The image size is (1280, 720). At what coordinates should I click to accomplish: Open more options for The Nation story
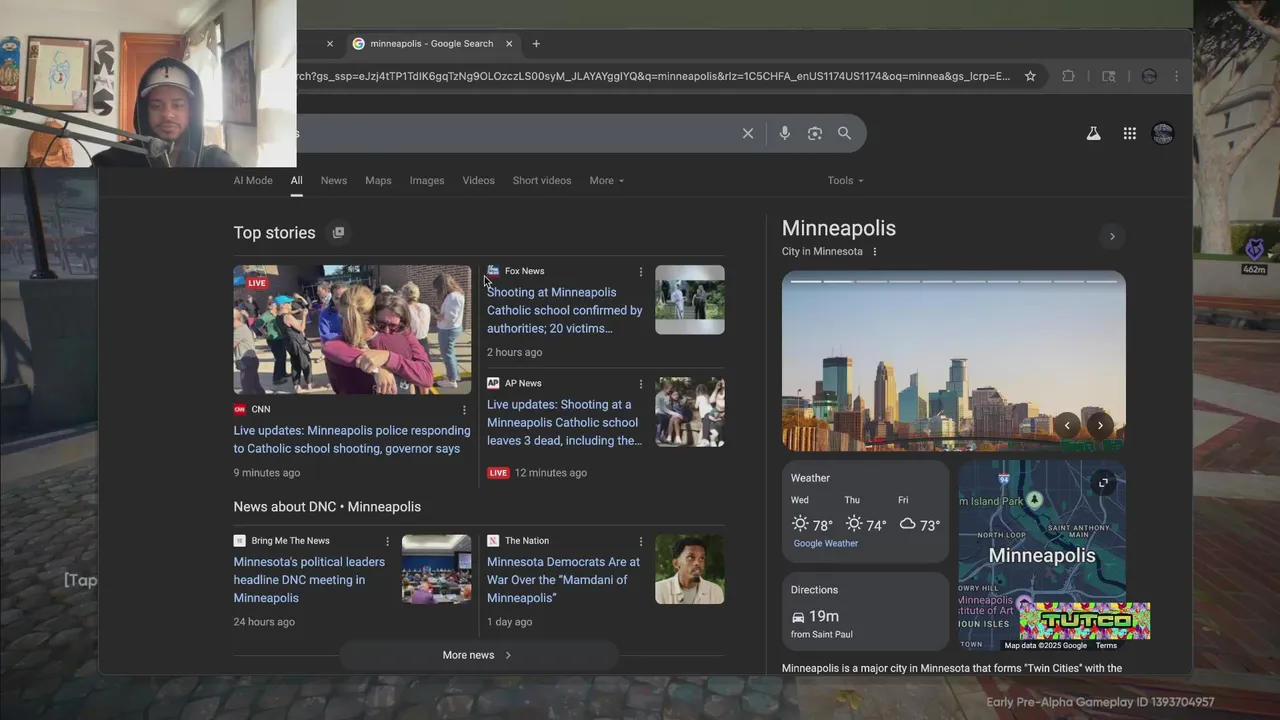(x=641, y=541)
